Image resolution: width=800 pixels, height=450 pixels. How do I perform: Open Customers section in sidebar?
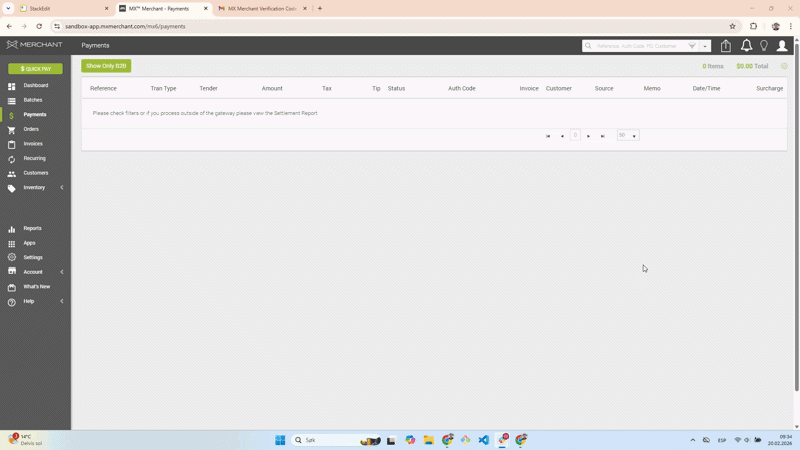click(x=35, y=173)
